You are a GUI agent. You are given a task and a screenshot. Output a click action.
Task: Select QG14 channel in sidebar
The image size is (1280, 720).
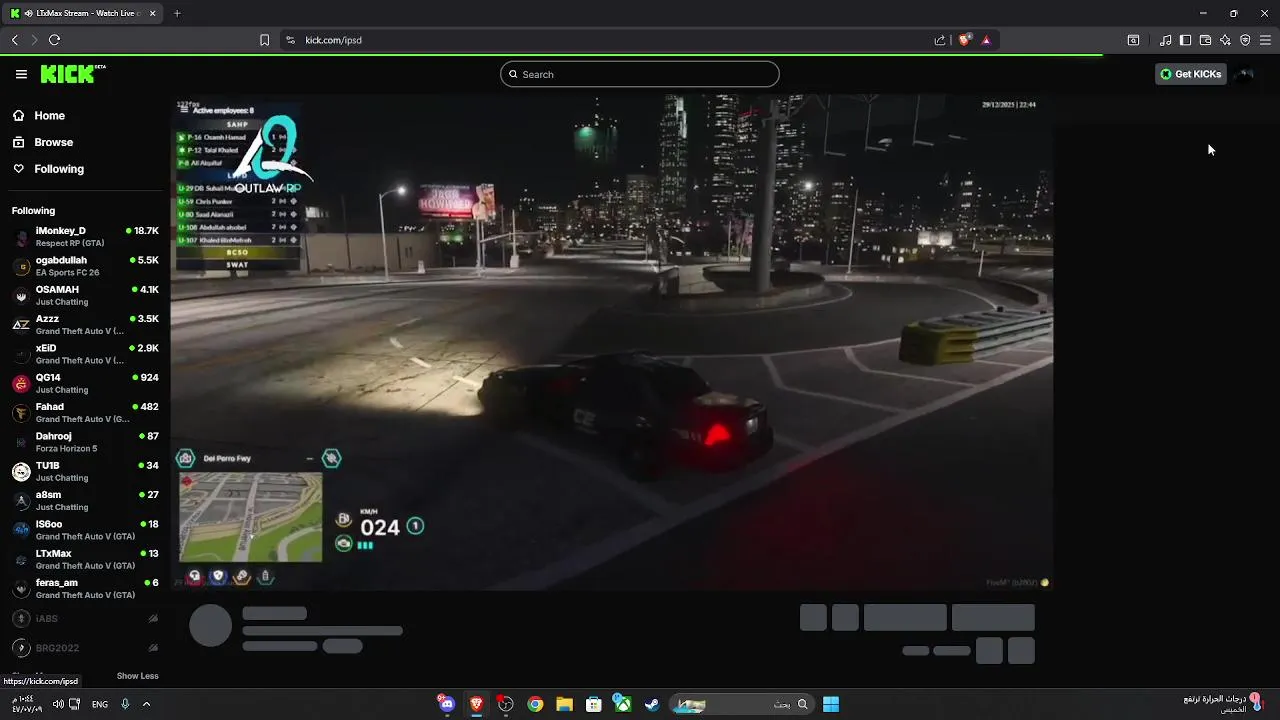click(85, 383)
